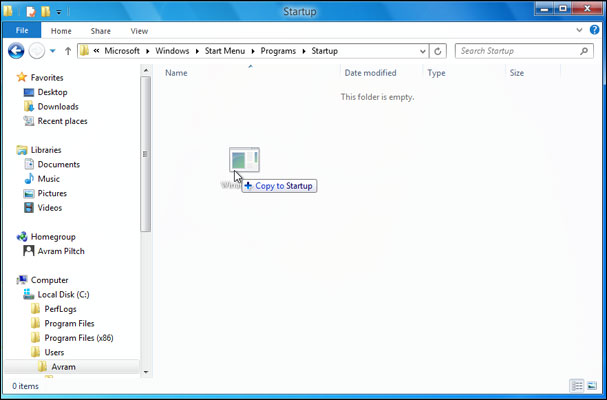Image resolution: width=607 pixels, height=400 pixels.
Task: Switch to the Share ribbon tab
Action: [101, 31]
